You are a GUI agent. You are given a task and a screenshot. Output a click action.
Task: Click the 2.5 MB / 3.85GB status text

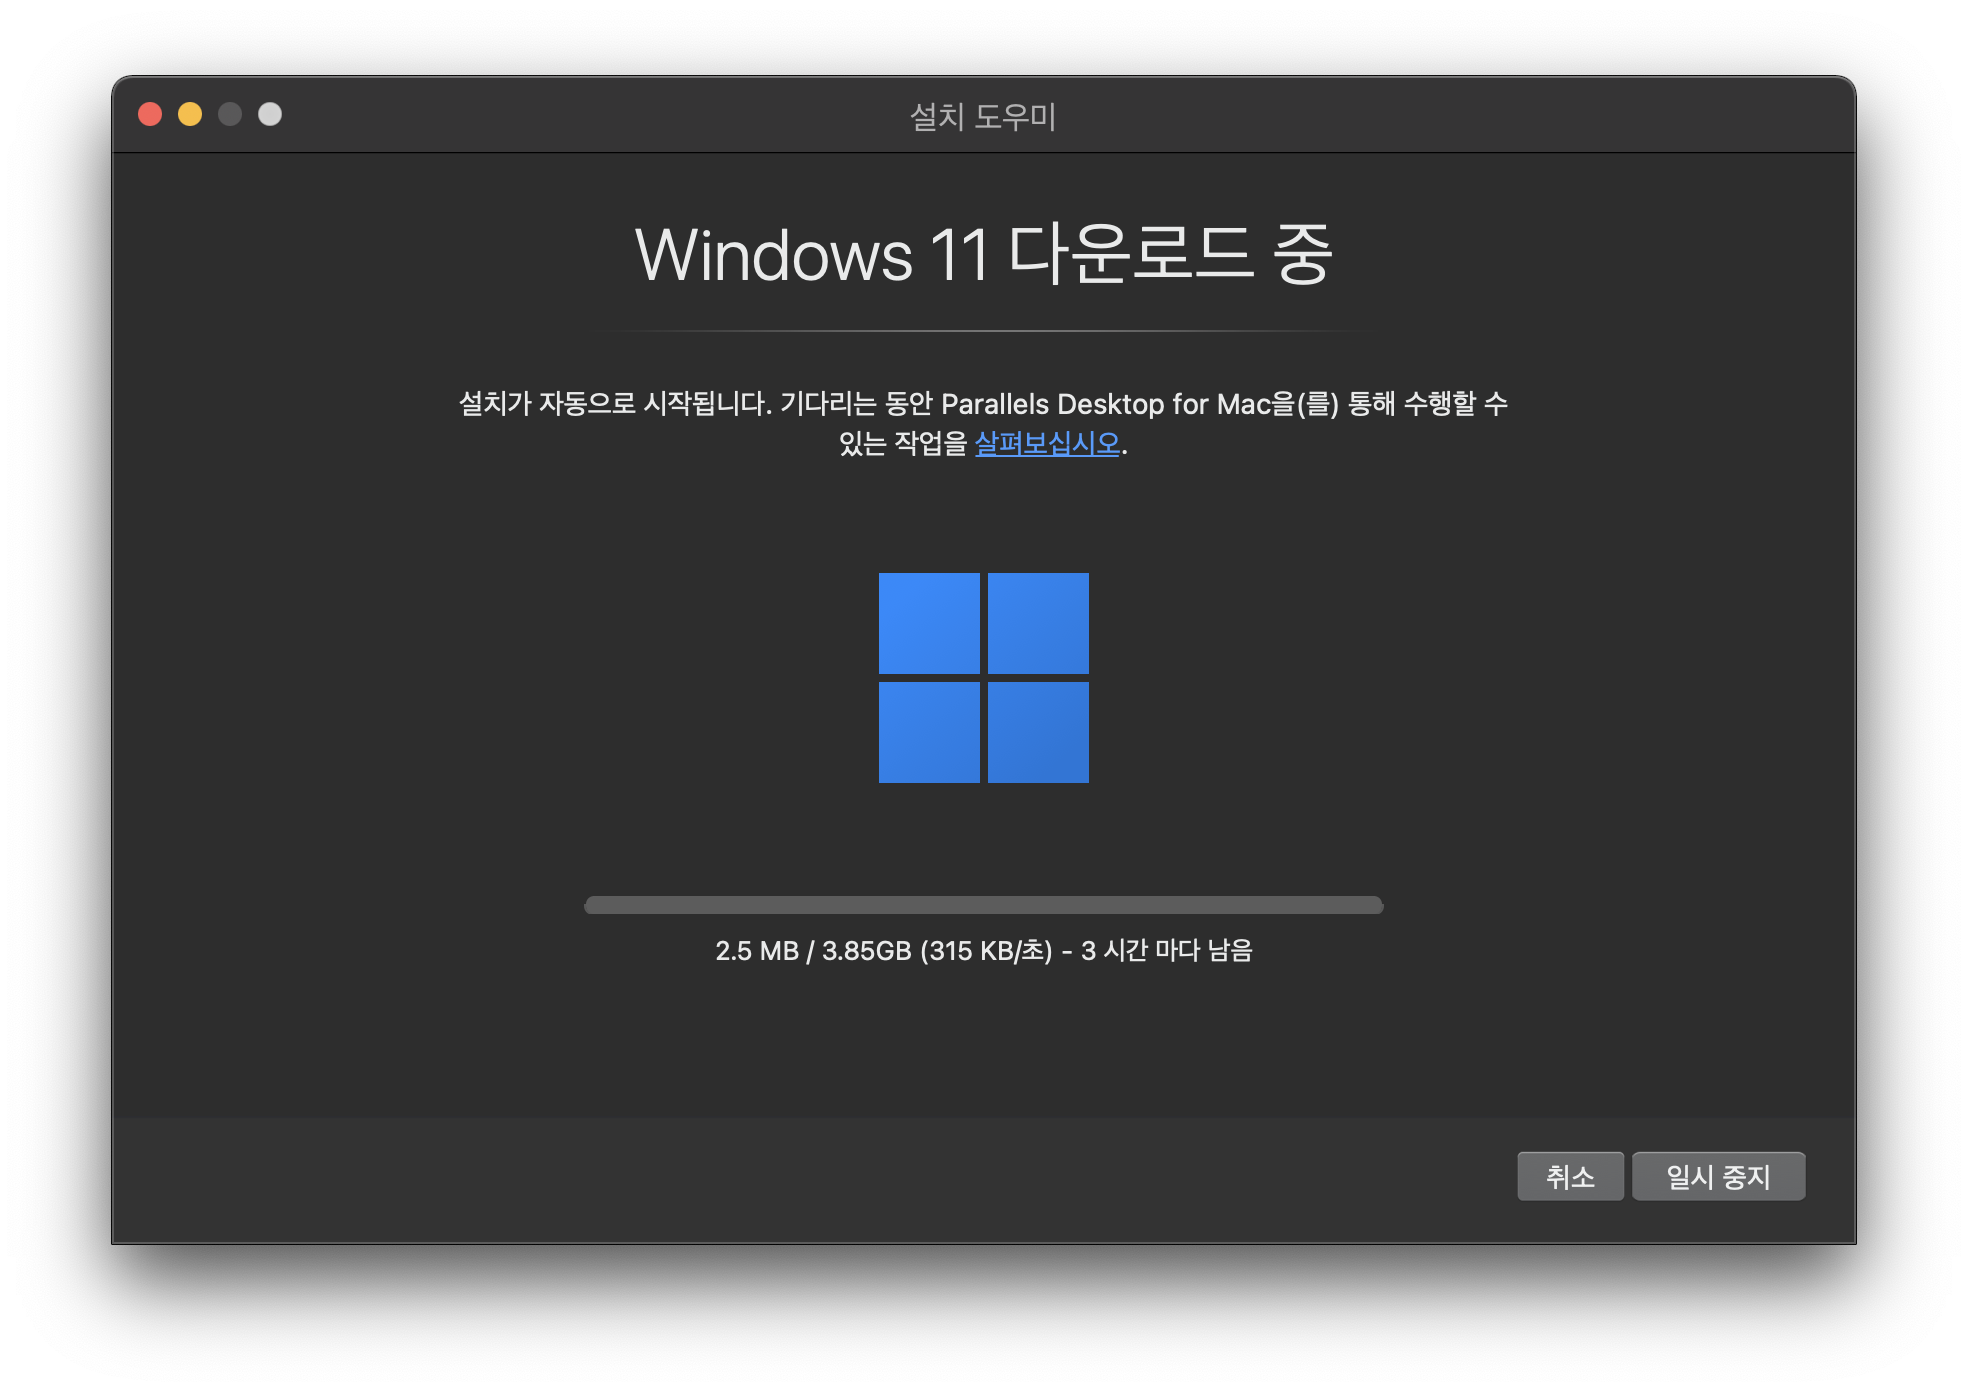pyautogui.click(x=812, y=950)
